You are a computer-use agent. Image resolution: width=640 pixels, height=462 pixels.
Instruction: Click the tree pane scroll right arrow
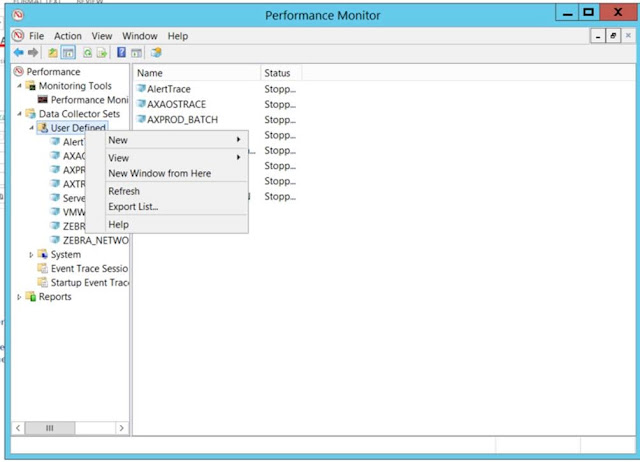coord(121,428)
